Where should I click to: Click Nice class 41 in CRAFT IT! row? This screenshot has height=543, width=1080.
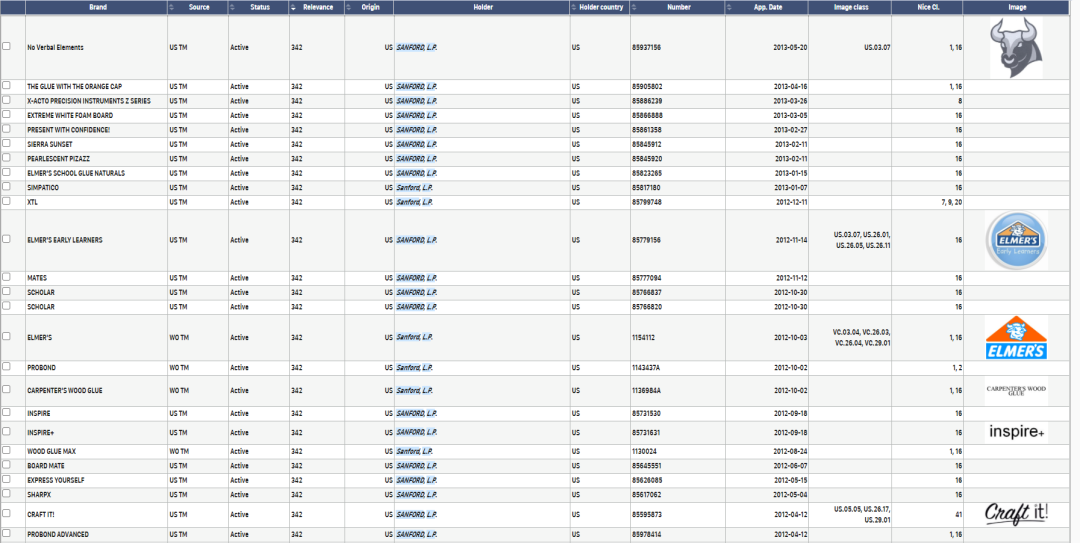point(958,515)
